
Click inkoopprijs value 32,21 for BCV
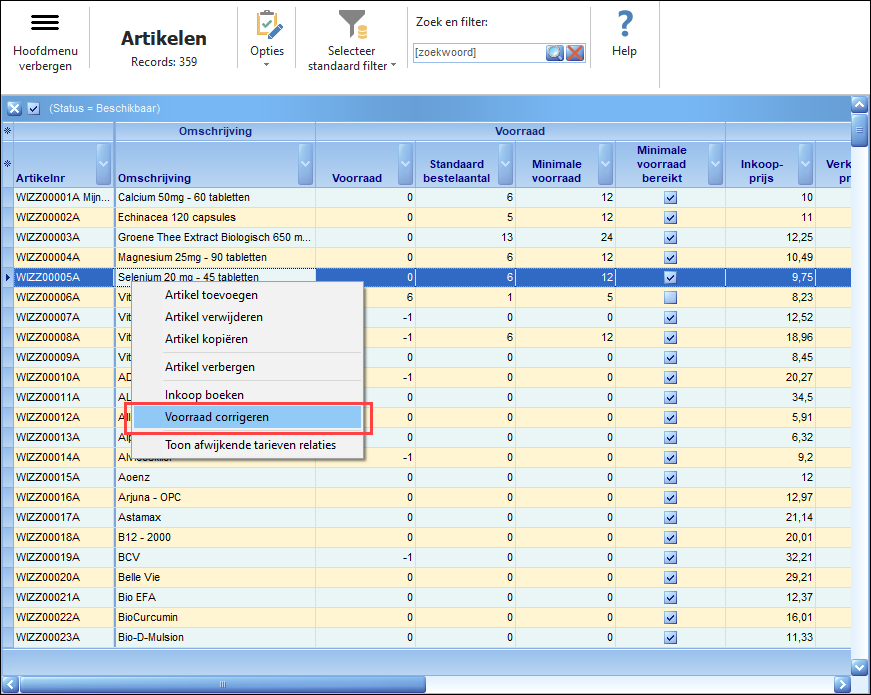[x=770, y=557]
